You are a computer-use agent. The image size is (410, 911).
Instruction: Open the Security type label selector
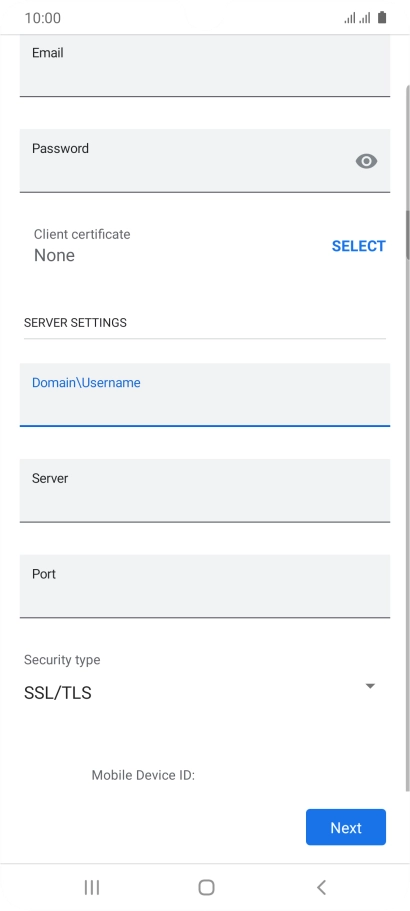[x=62, y=660]
